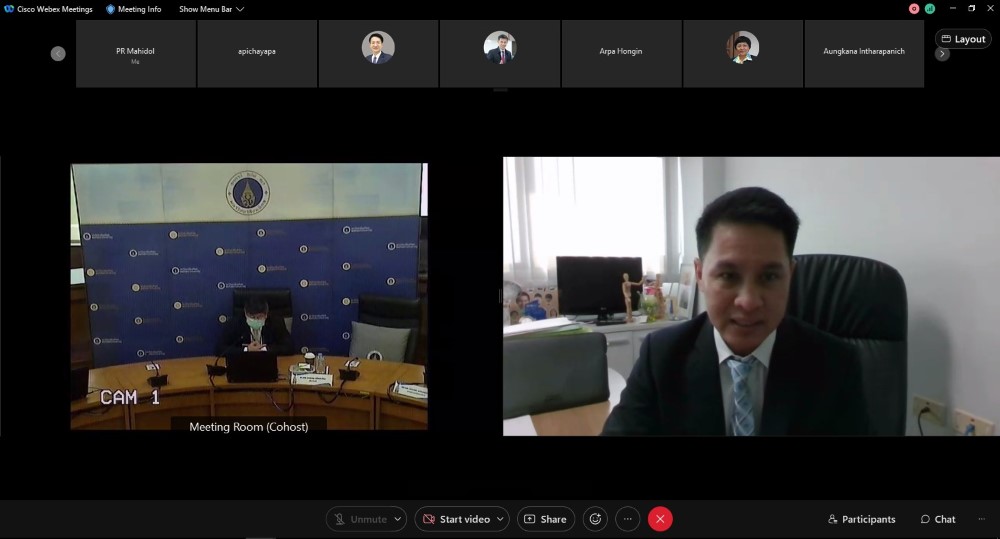Click the Share content button
The width and height of the screenshot is (1000, 539).
[545, 519]
